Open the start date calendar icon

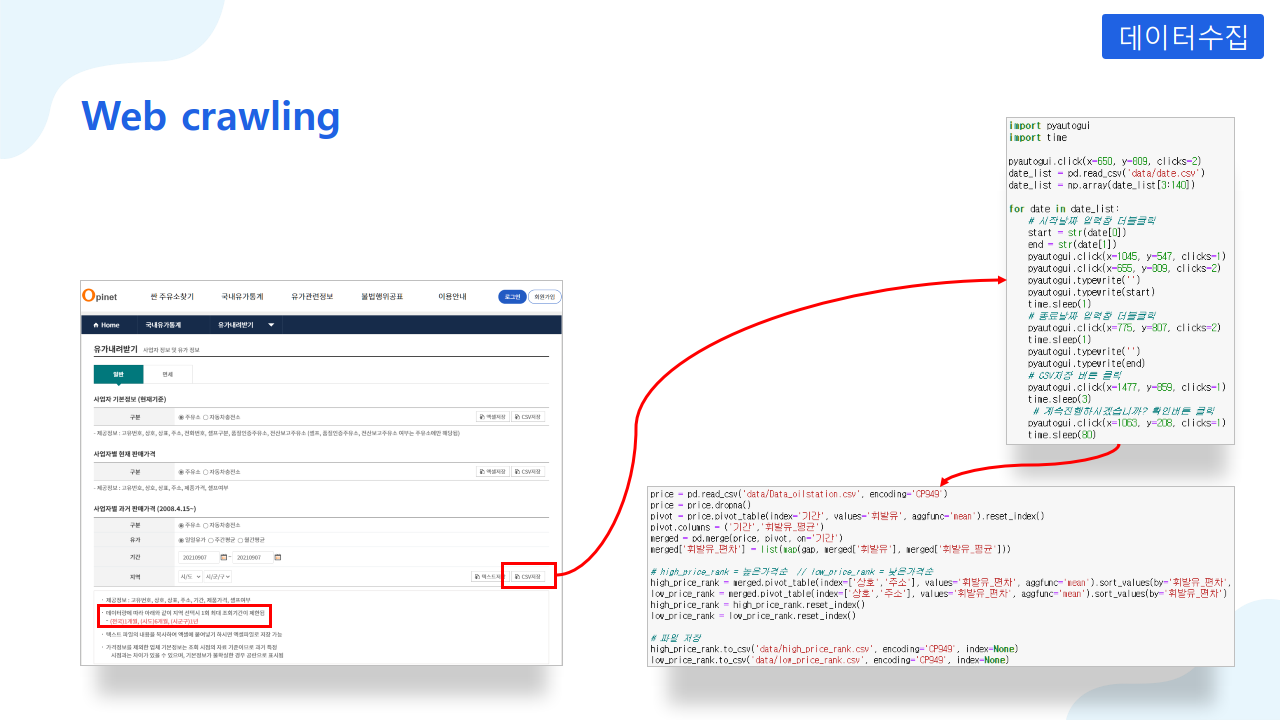pos(224,557)
